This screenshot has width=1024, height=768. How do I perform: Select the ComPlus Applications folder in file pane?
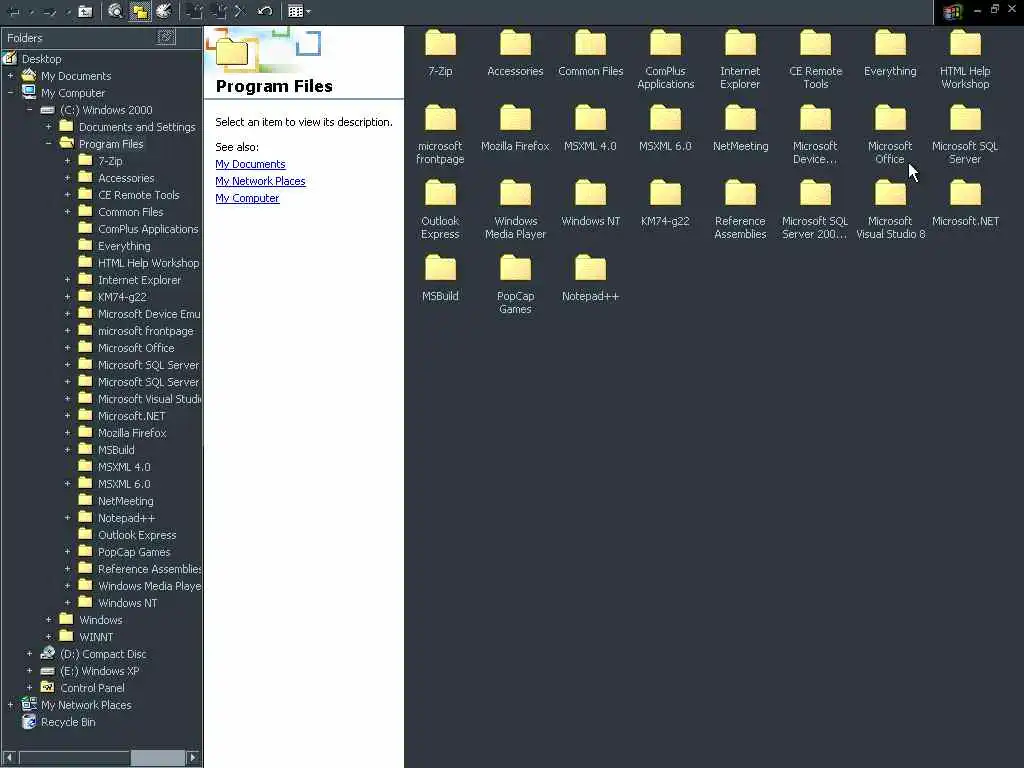coord(665,59)
